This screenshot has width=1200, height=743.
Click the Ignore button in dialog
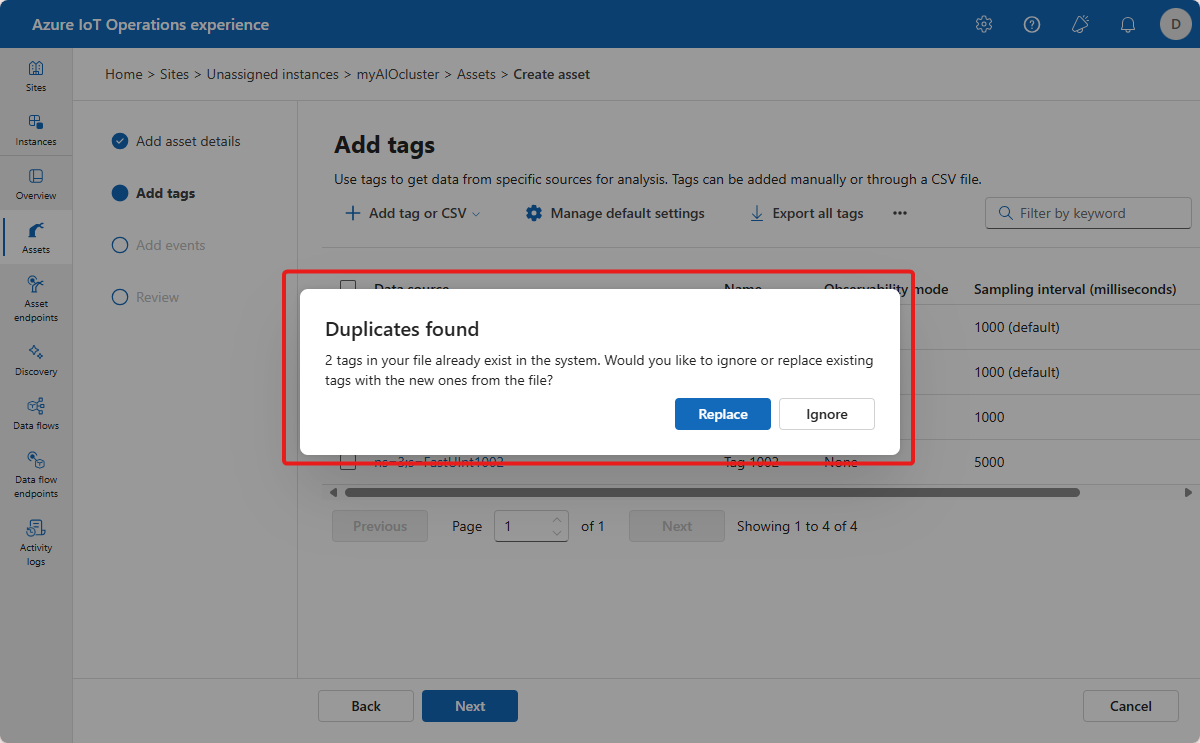coord(827,414)
